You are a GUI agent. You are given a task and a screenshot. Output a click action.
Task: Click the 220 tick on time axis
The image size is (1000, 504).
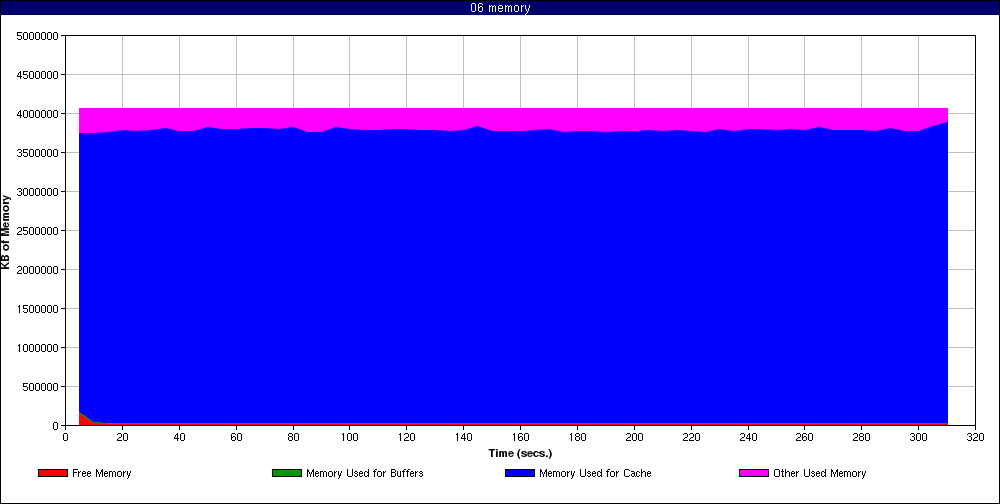(691, 438)
